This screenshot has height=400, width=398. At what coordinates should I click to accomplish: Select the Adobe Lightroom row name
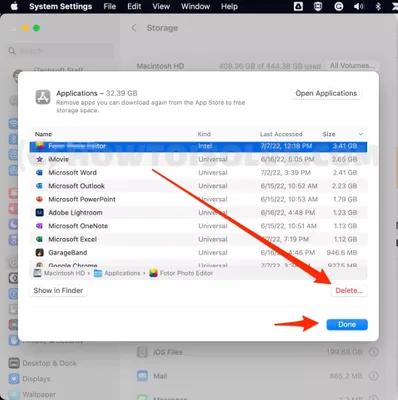click(x=75, y=213)
